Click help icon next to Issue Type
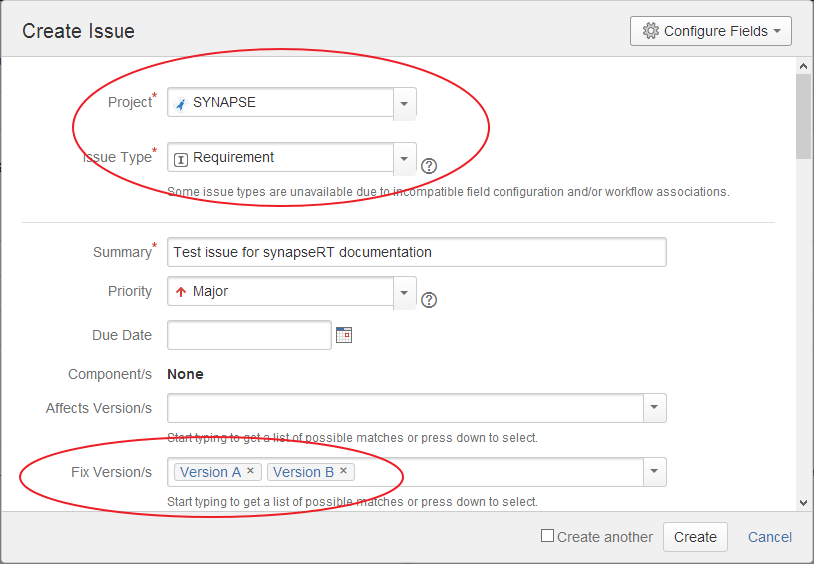 [430, 166]
